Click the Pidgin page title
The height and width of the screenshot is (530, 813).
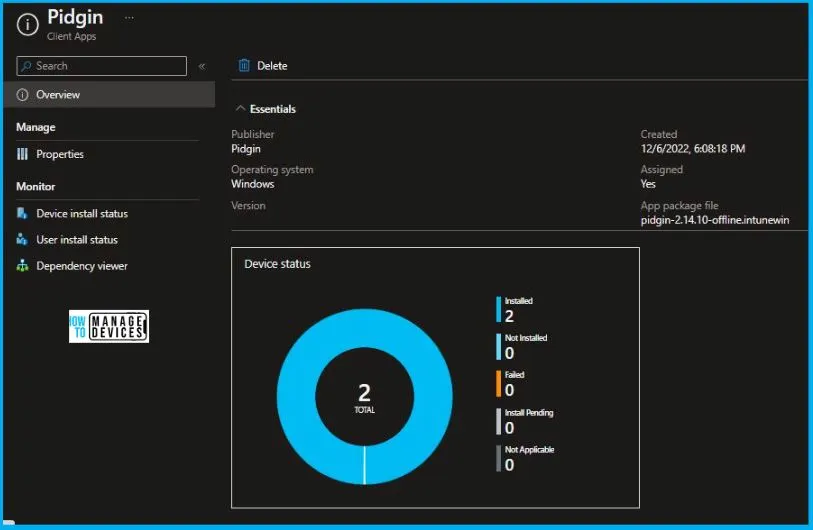[75, 17]
